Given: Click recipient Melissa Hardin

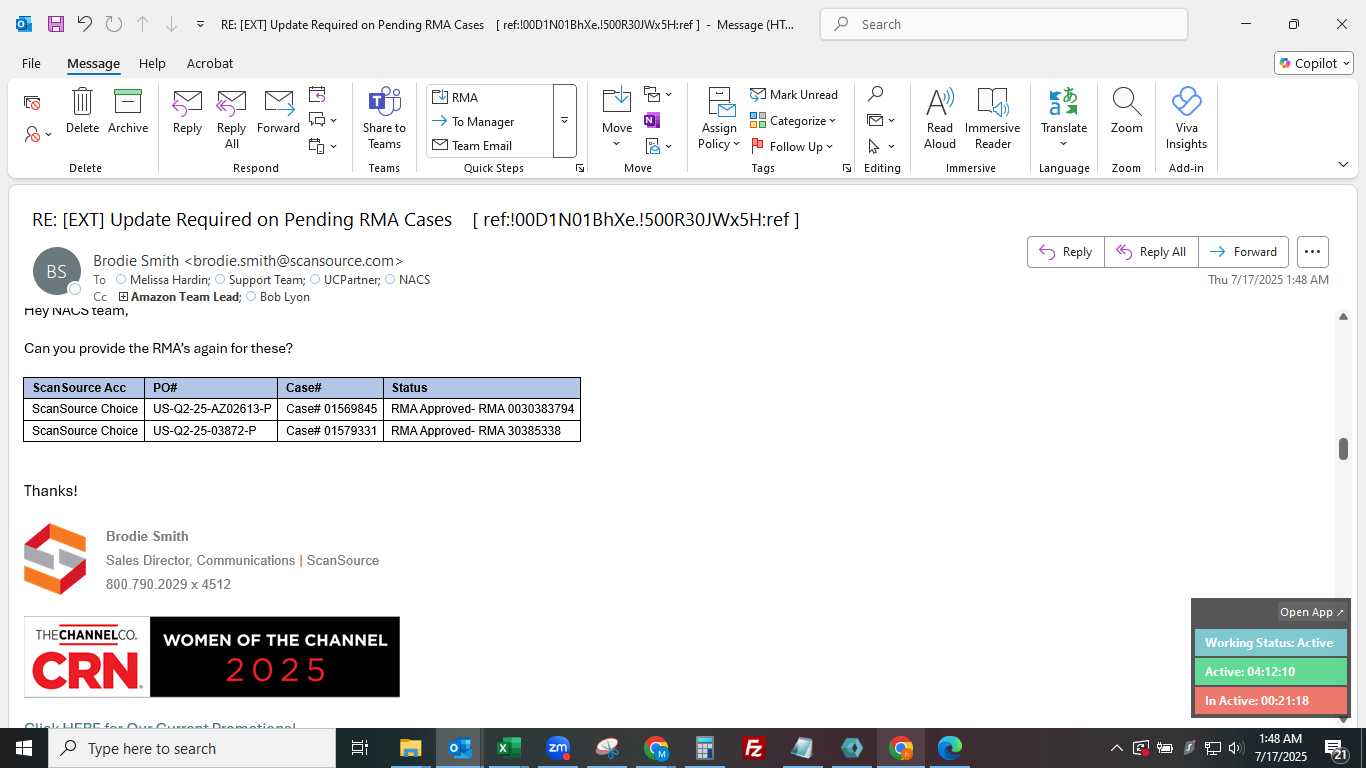Looking at the screenshot, I should pos(170,280).
